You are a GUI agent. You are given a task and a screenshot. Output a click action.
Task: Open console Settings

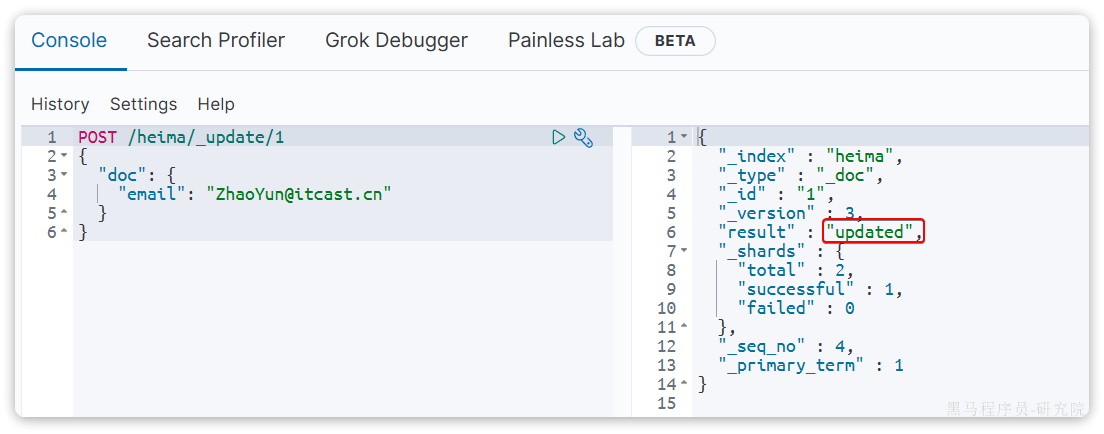[x=143, y=104]
